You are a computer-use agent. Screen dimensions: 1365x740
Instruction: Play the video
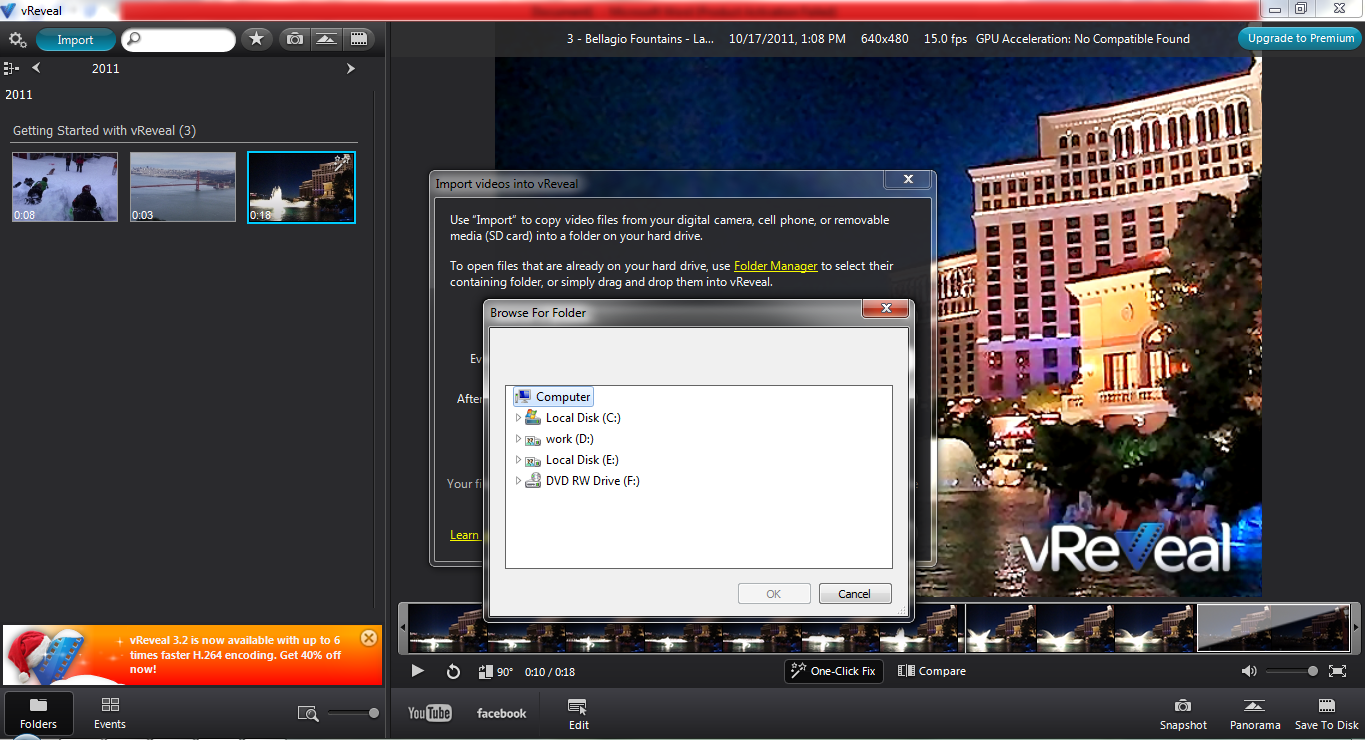418,671
